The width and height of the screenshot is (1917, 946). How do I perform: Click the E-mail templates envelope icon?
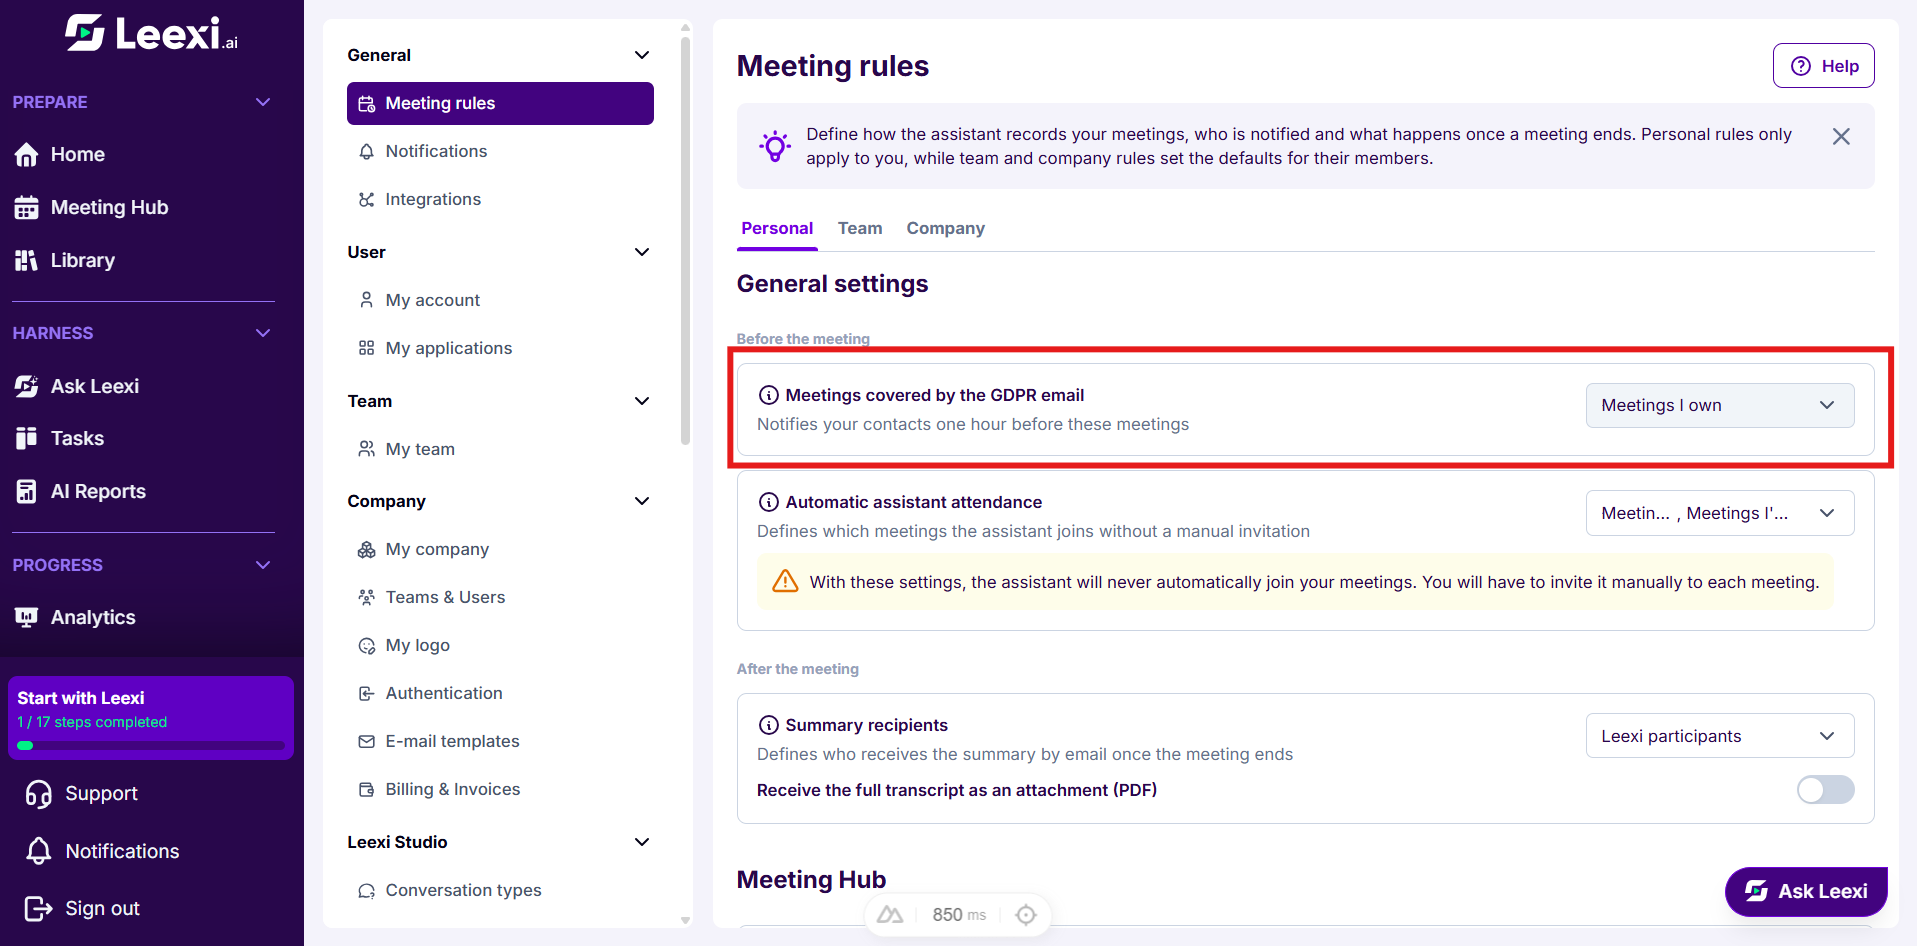coord(366,742)
